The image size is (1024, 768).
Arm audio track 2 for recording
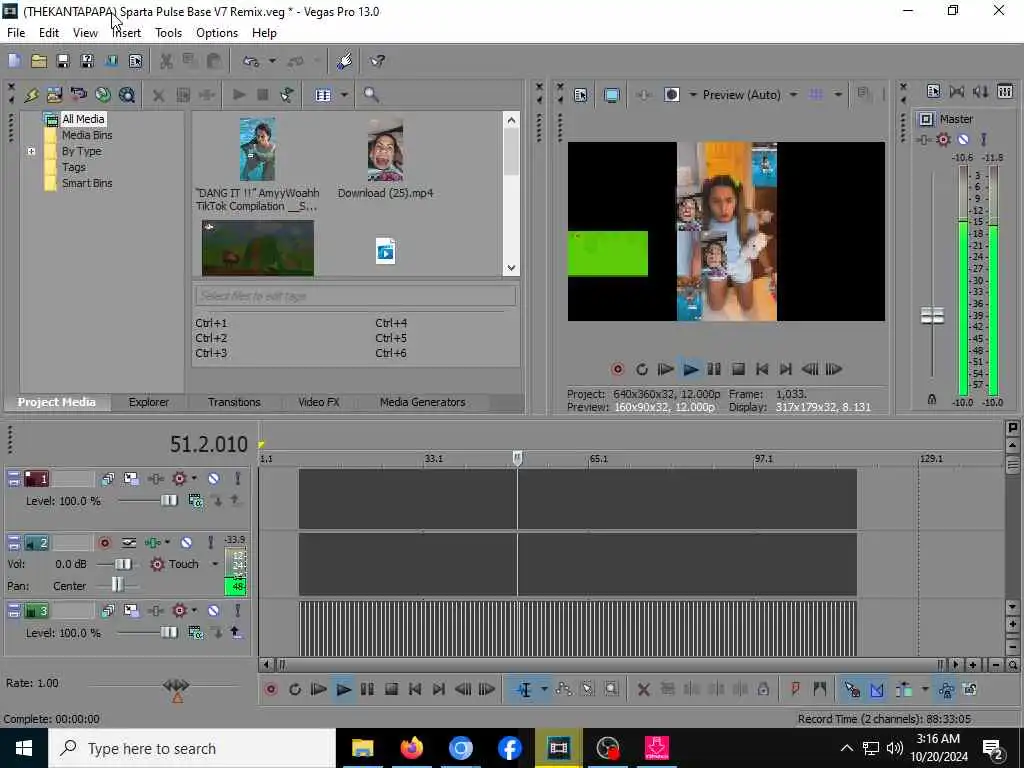104,543
